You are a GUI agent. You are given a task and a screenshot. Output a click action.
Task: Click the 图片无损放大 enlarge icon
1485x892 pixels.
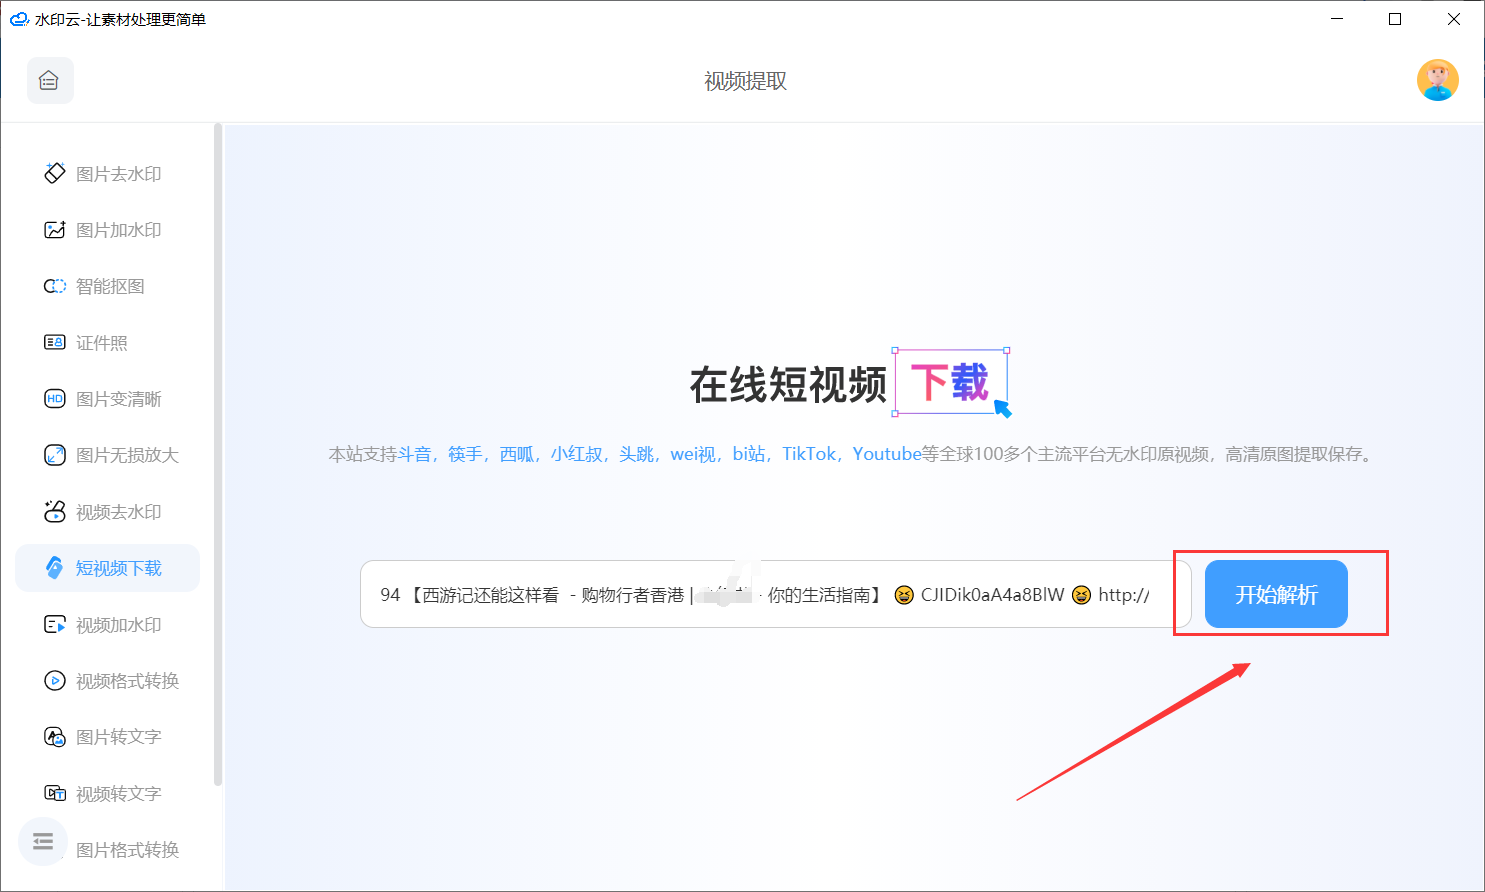(55, 455)
